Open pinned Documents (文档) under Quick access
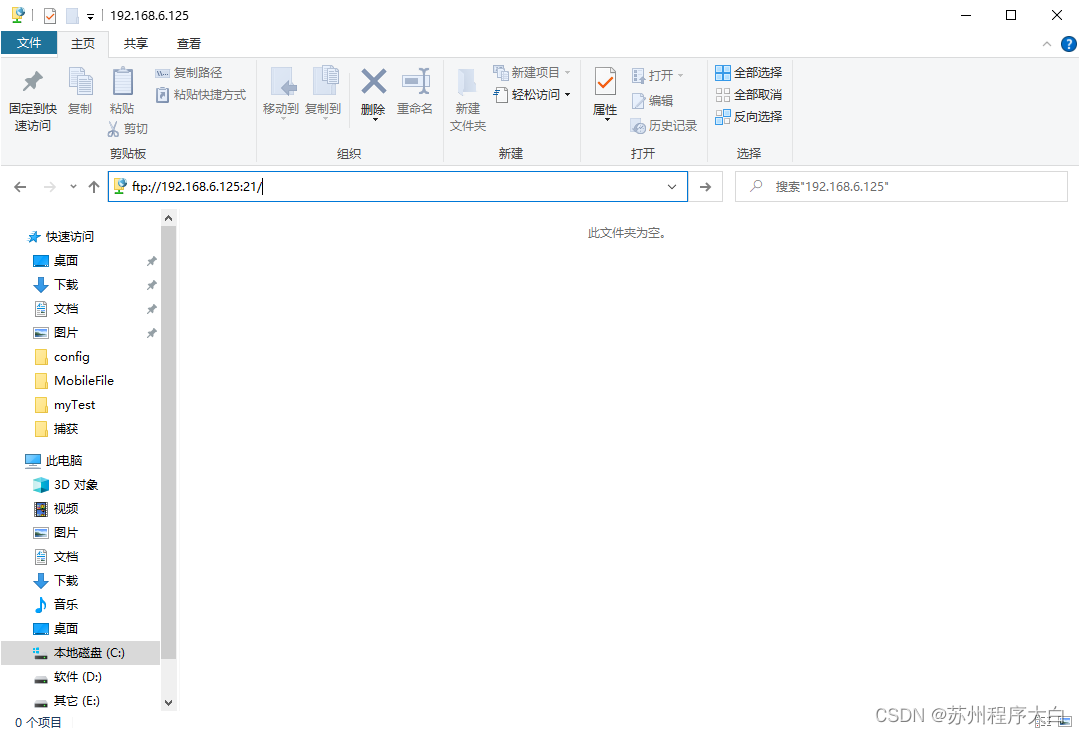Image resolution: width=1079 pixels, height=734 pixels. (56, 309)
